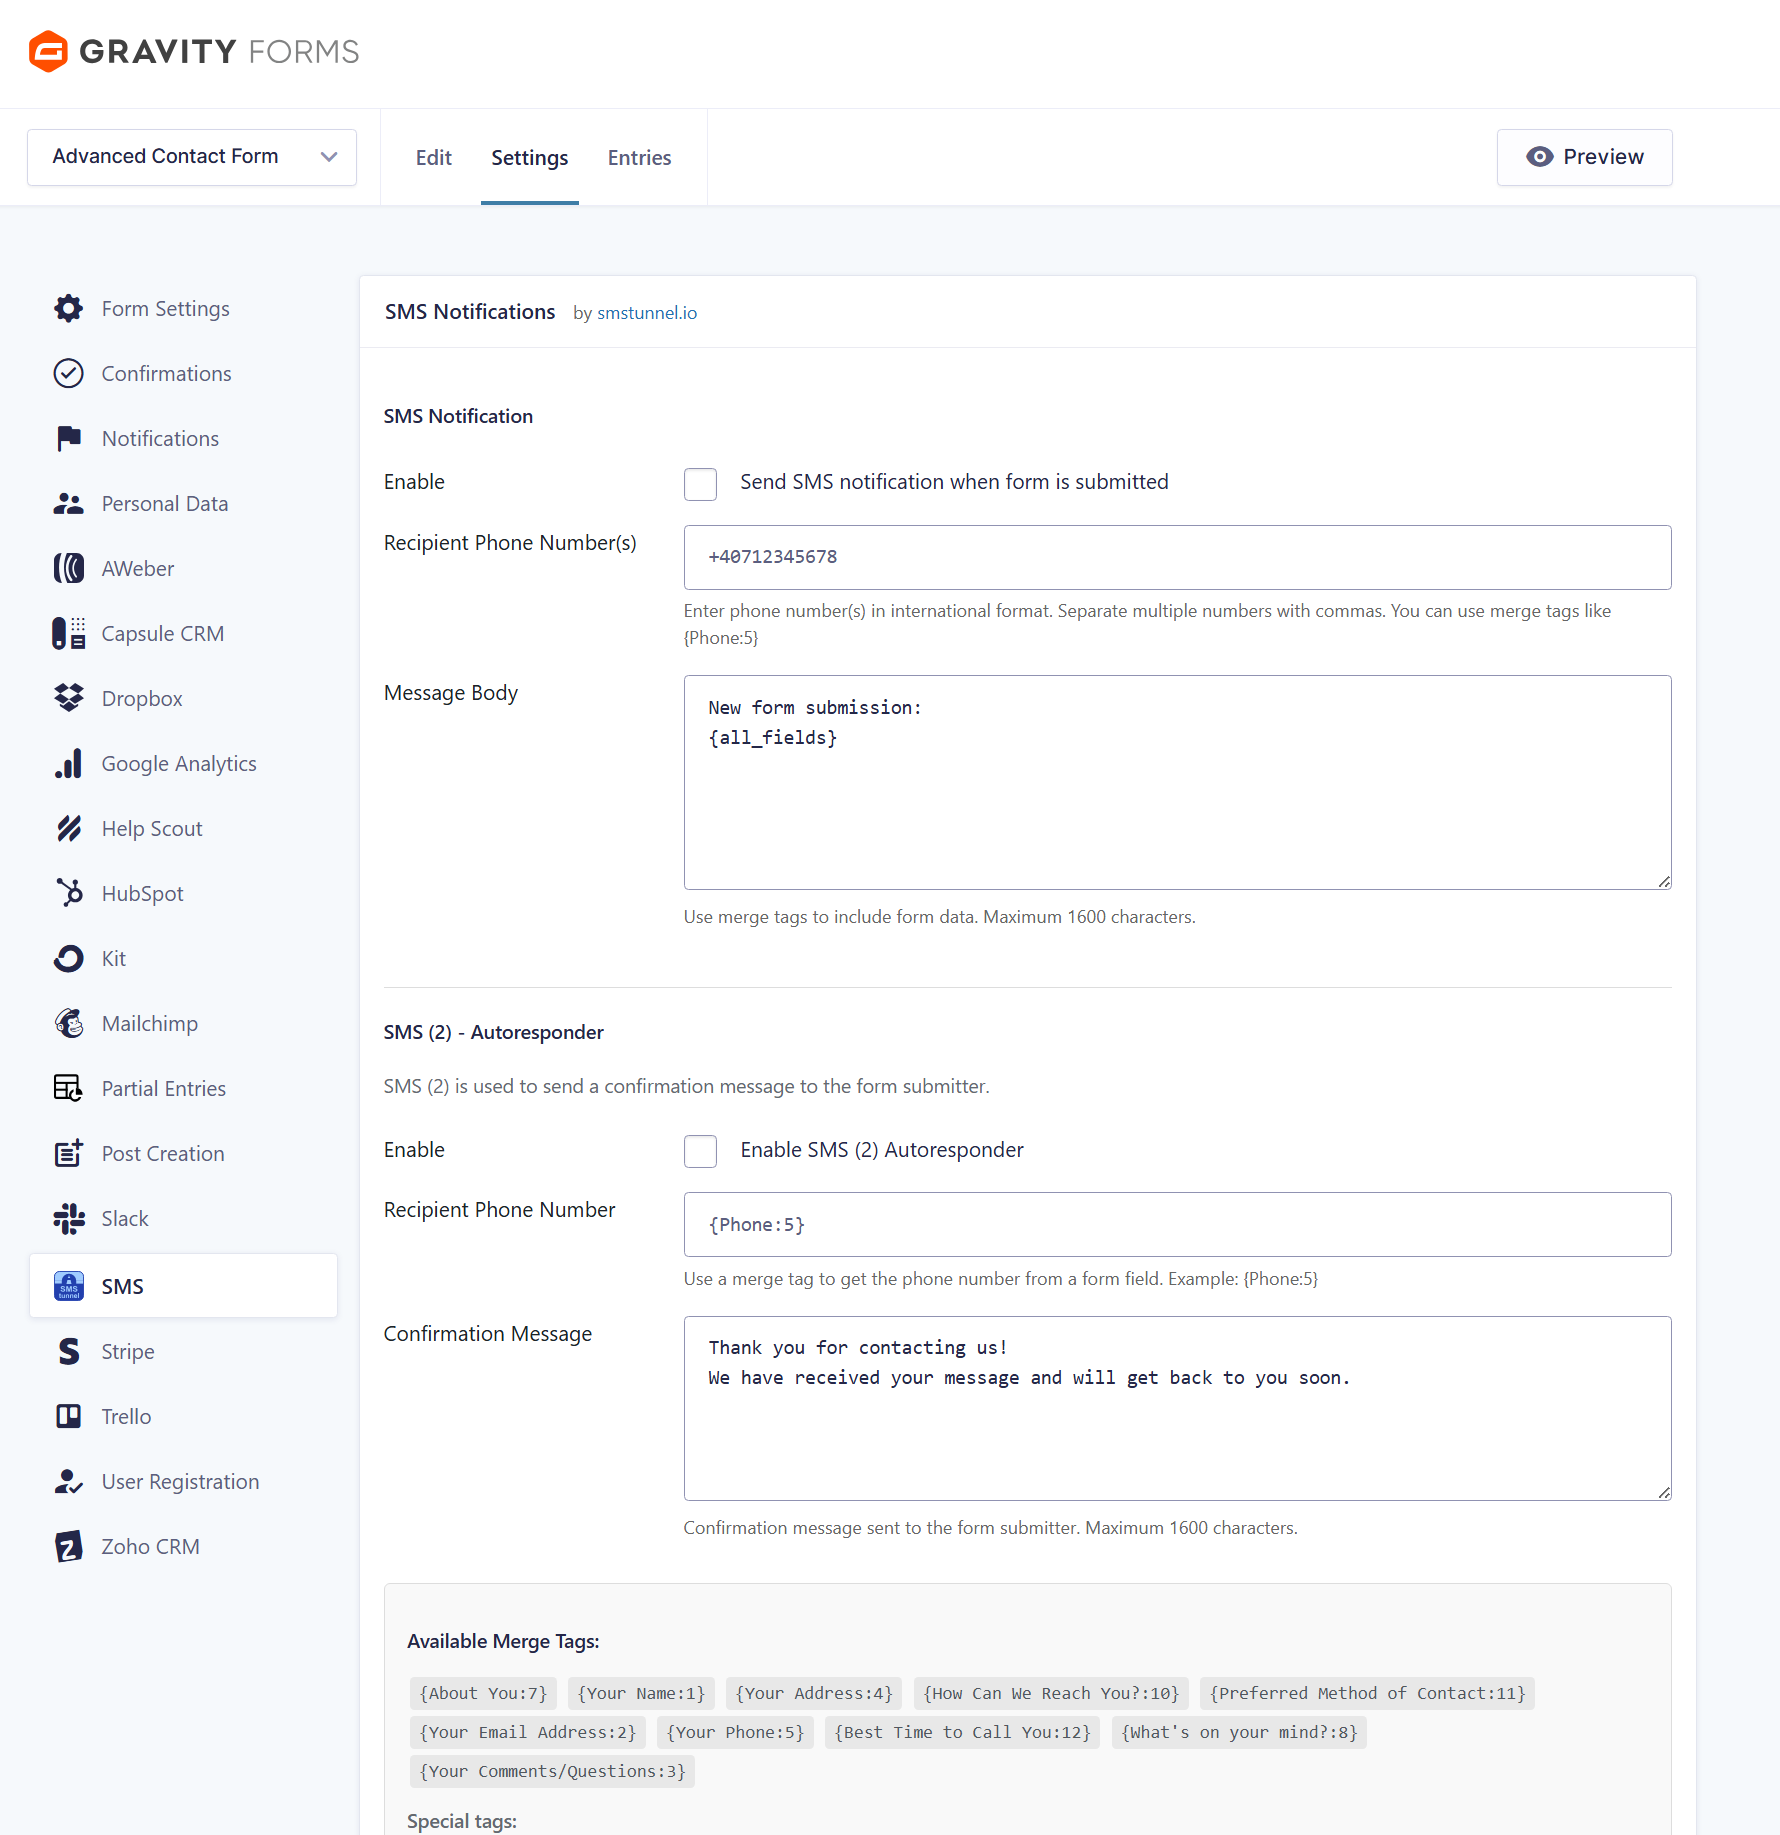Click the Gravity Forms logo
1780x1835 pixels.
(193, 51)
